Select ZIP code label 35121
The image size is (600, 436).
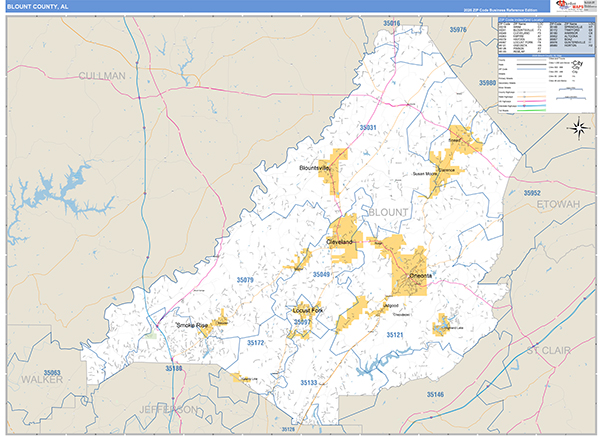395,335
